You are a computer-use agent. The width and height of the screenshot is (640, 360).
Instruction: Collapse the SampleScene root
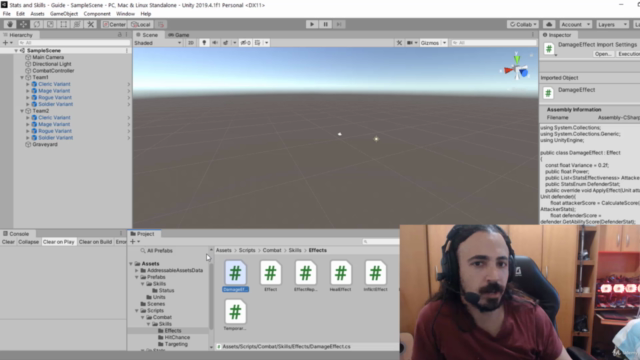coord(16,51)
